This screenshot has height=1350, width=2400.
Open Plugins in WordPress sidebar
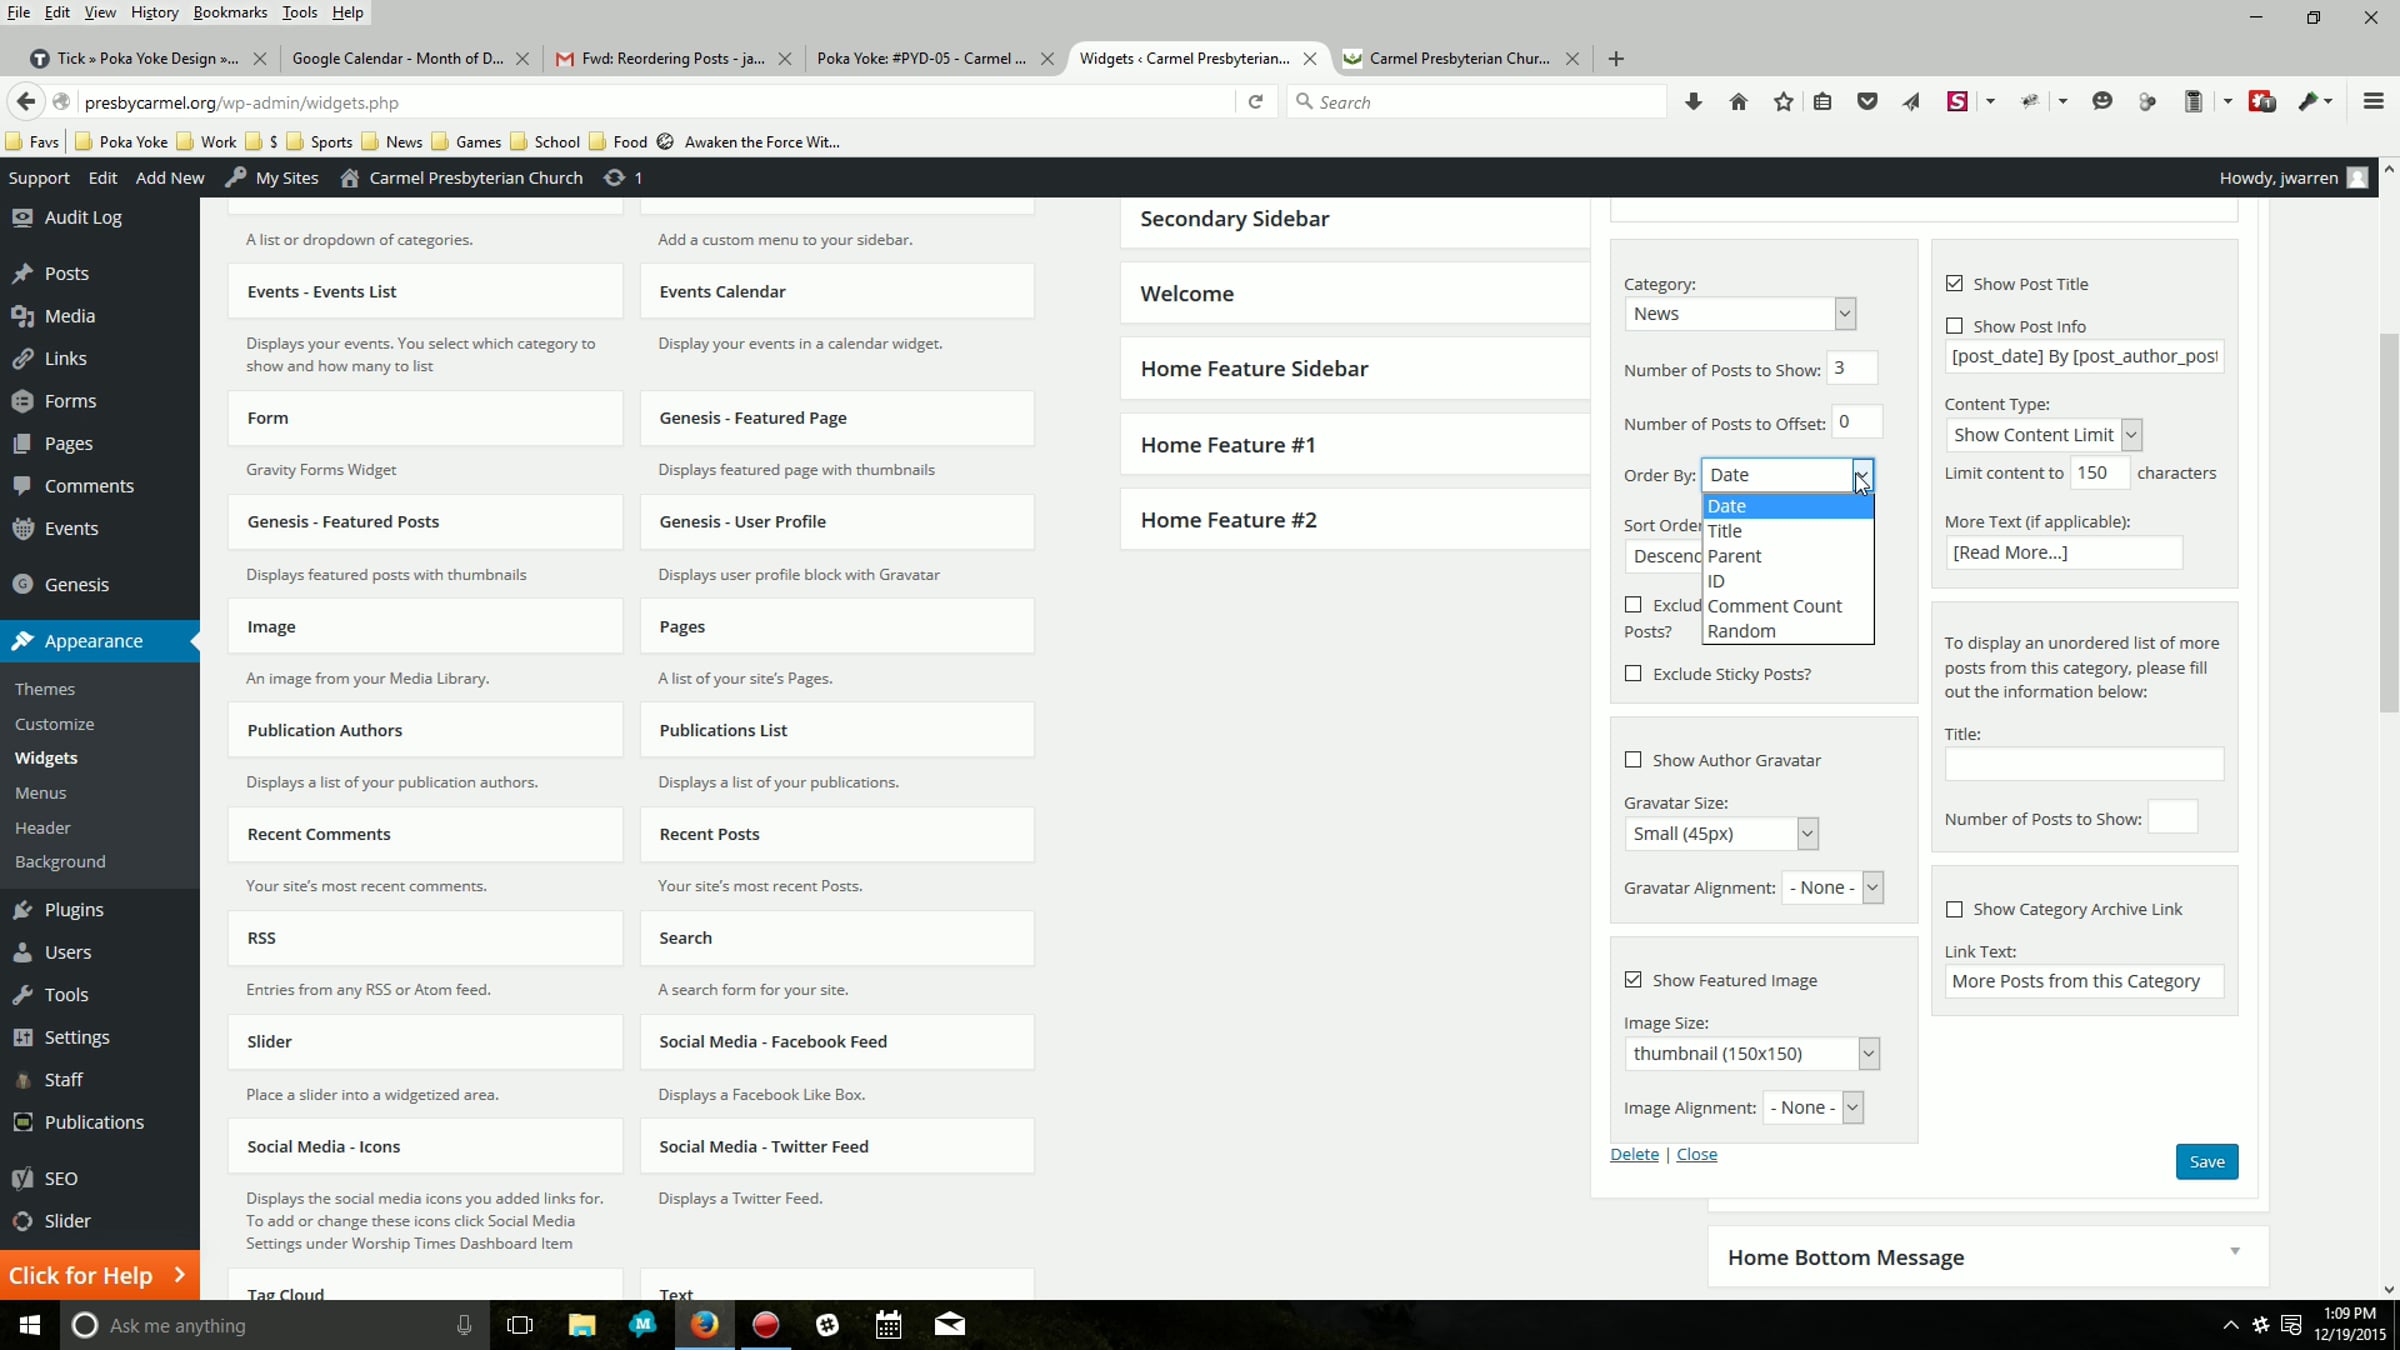coord(73,909)
